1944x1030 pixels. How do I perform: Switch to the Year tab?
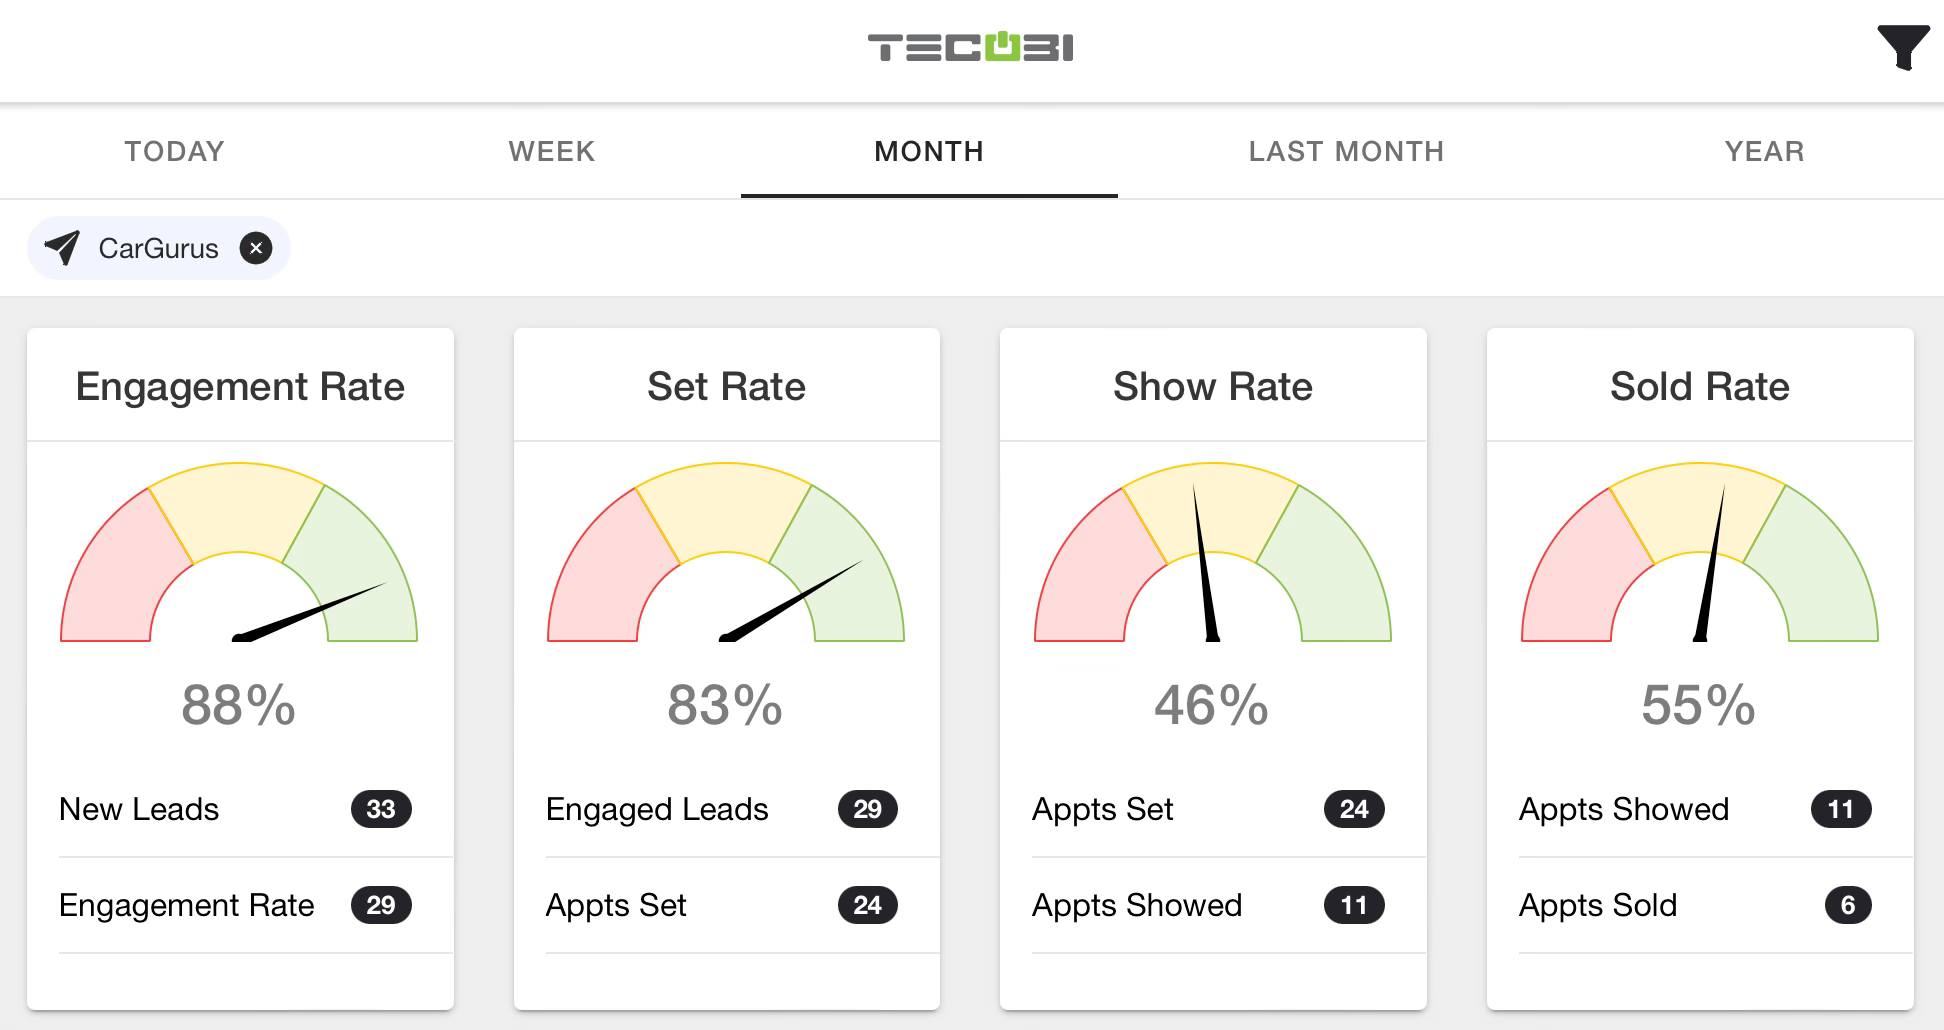coord(1764,151)
